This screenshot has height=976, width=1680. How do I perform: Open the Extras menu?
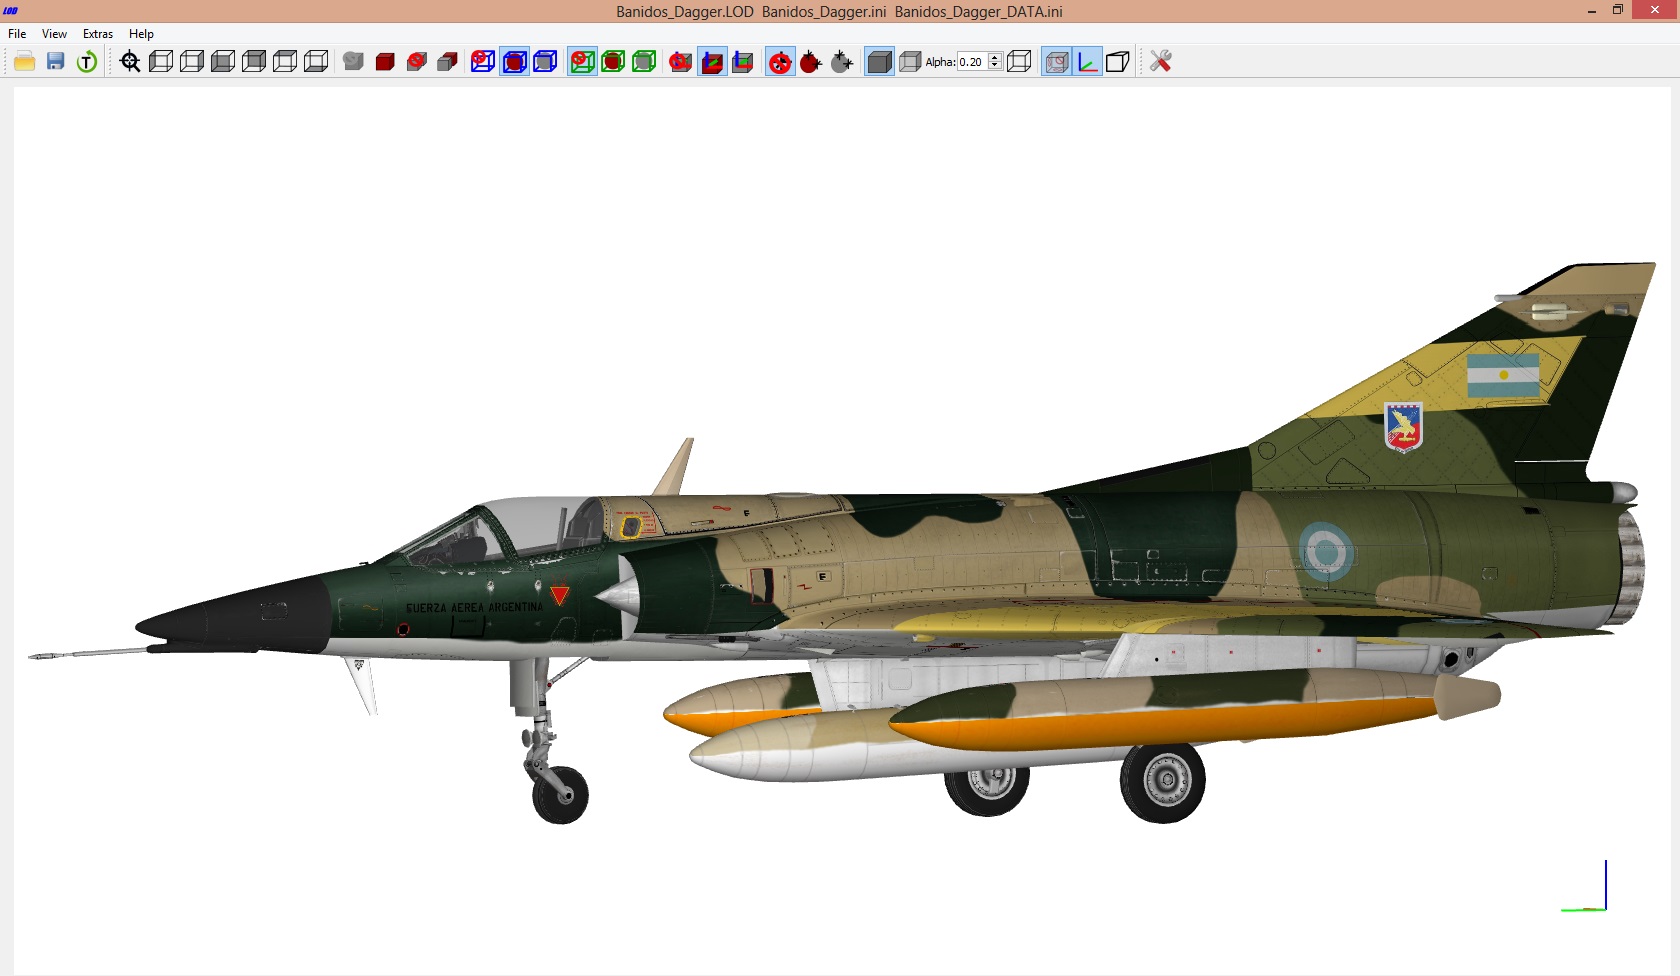tap(98, 33)
